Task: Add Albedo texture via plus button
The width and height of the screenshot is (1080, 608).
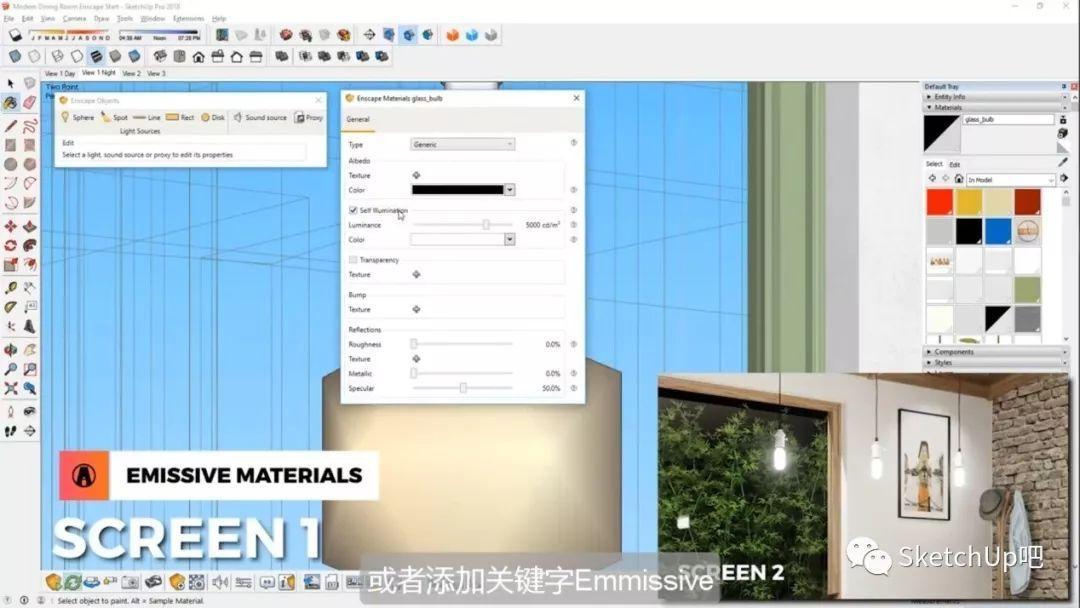Action: pyautogui.click(x=416, y=176)
